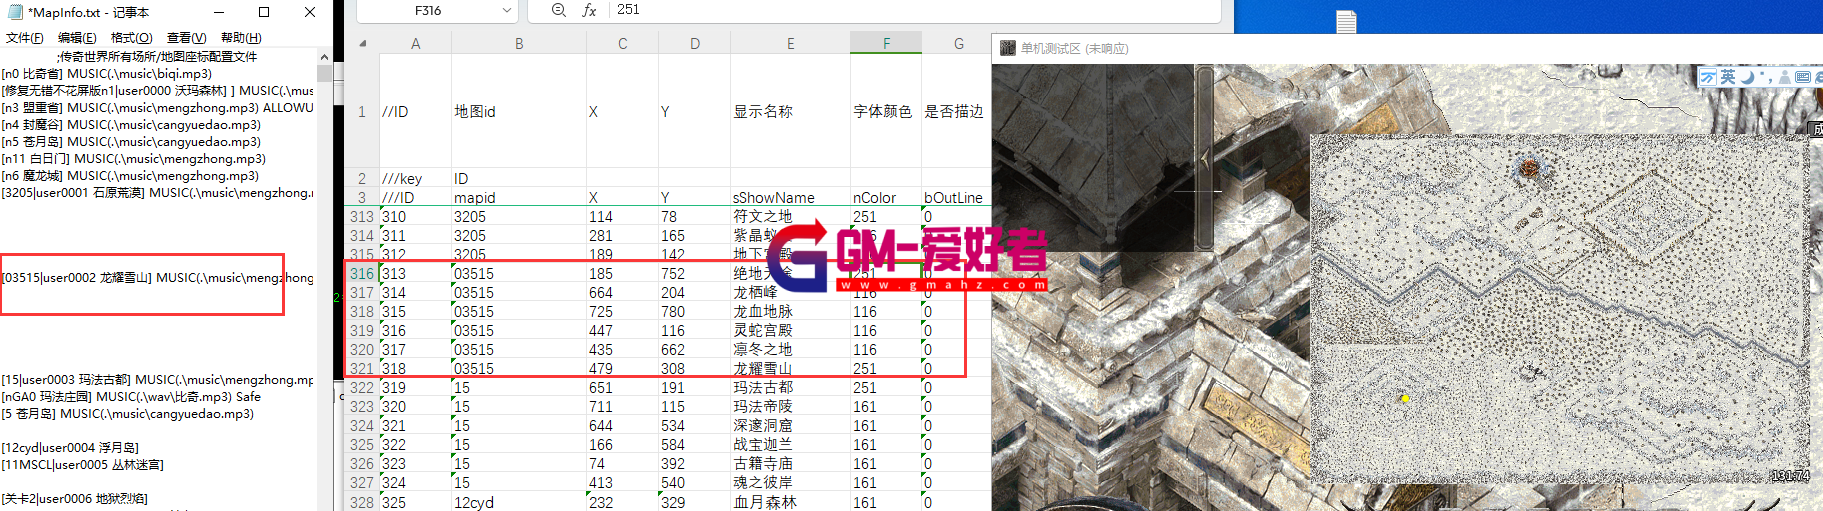Open the name box dropdown next to F316
The image size is (1823, 511).
click(x=506, y=10)
